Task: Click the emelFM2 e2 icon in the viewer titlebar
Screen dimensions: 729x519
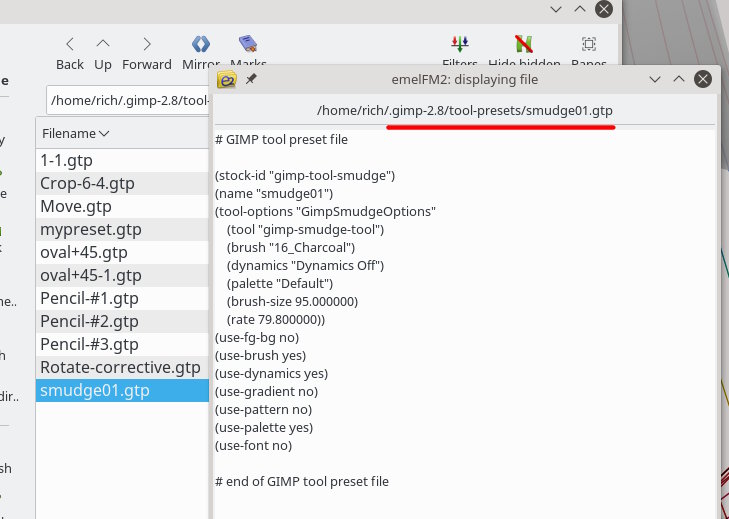Action: (x=227, y=80)
